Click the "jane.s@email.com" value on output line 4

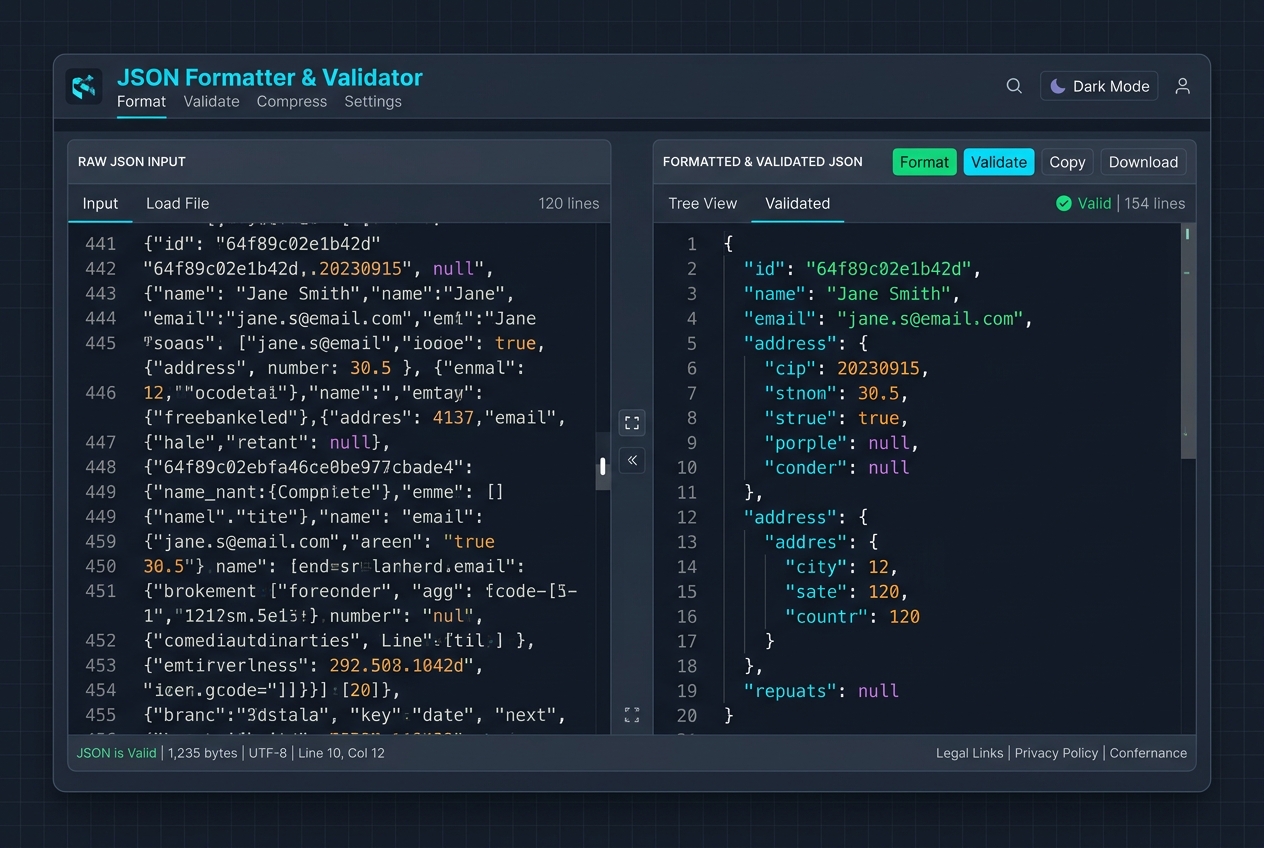[x=929, y=319]
